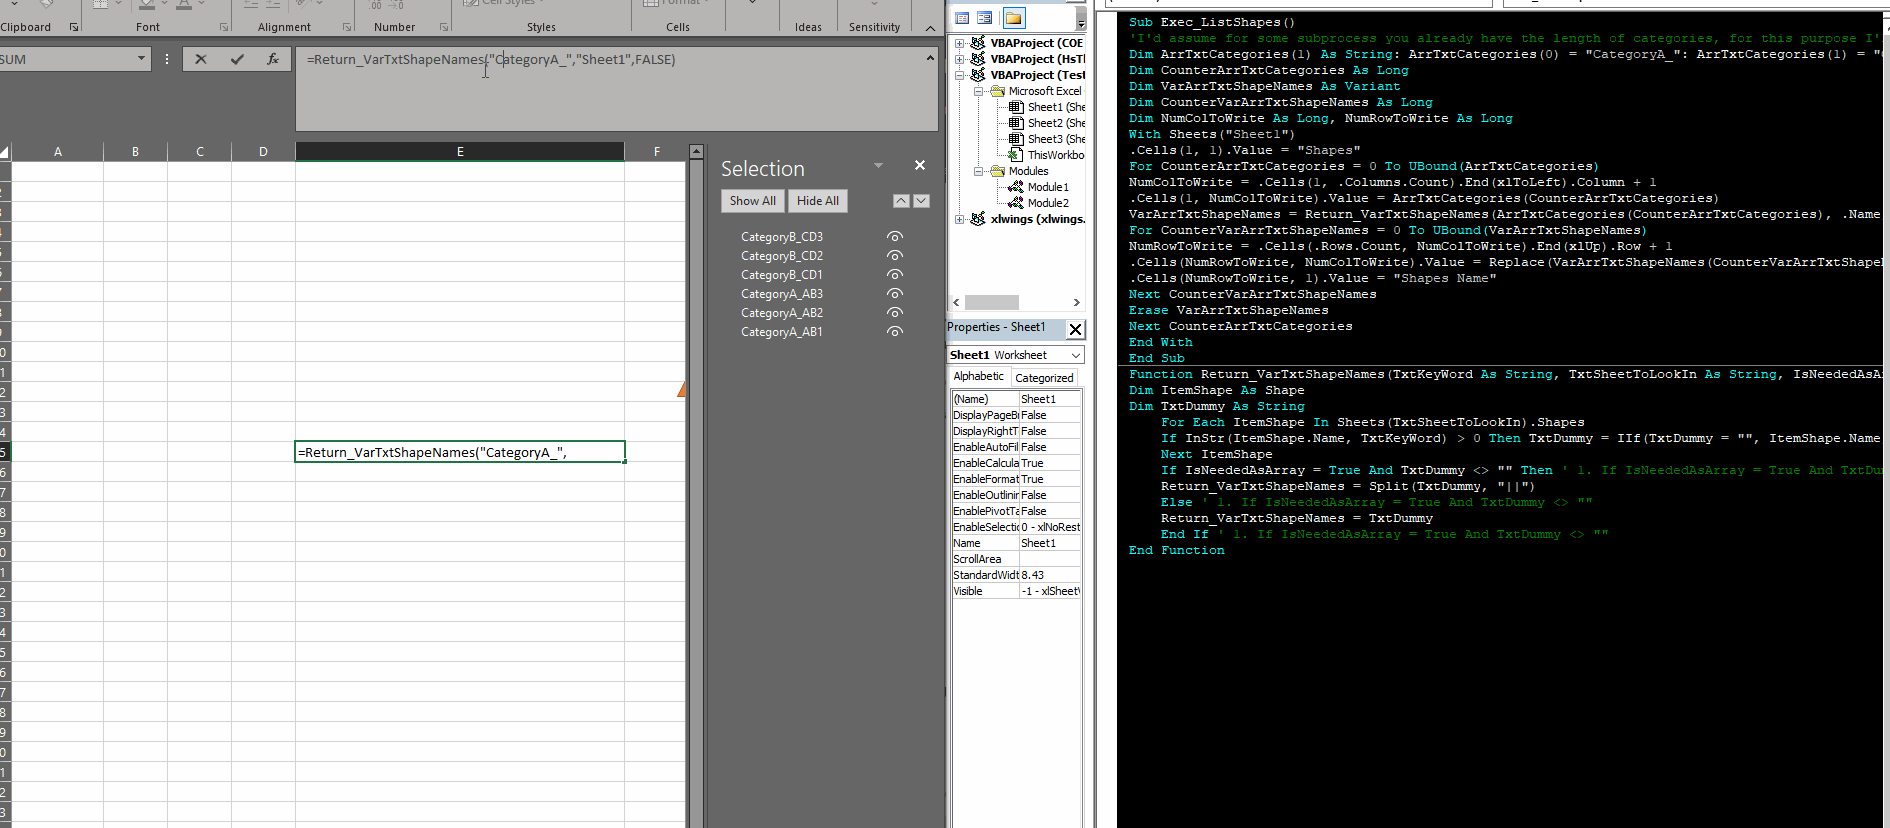Click Sub Exec_ListShapes() line in code
The height and width of the screenshot is (828, 1890).
coord(1212,22)
